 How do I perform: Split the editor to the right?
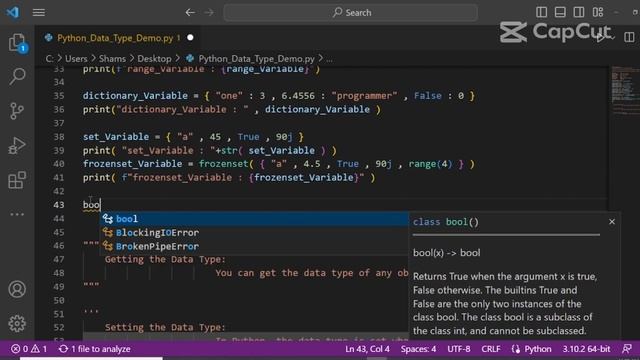click(x=629, y=37)
